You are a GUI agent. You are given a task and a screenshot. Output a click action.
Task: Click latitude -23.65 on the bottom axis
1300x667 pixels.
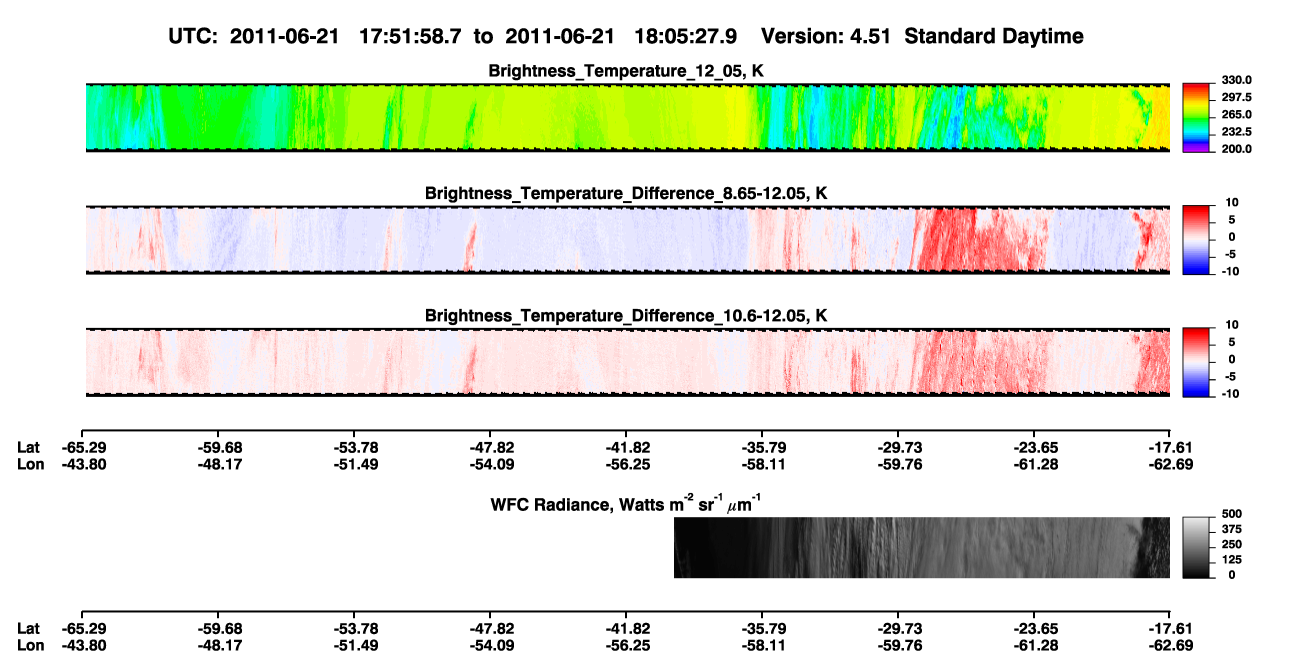1035,628
